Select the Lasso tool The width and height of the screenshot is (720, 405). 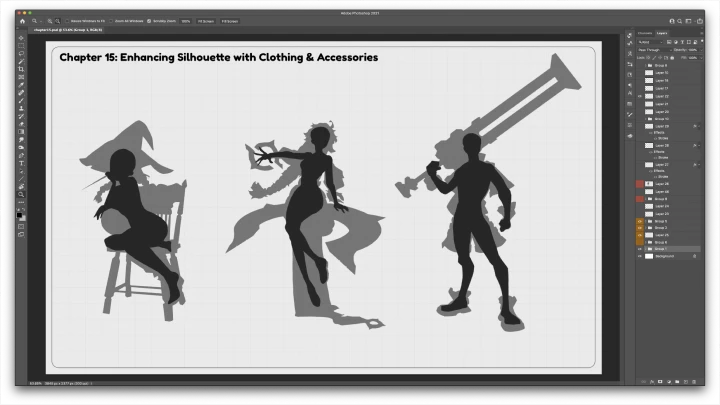click(x=21, y=54)
